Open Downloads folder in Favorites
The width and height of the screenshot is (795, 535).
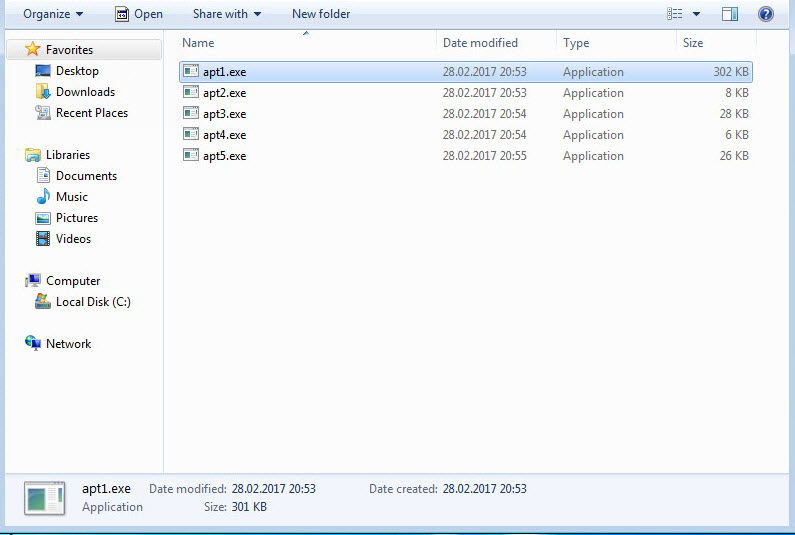click(x=85, y=92)
